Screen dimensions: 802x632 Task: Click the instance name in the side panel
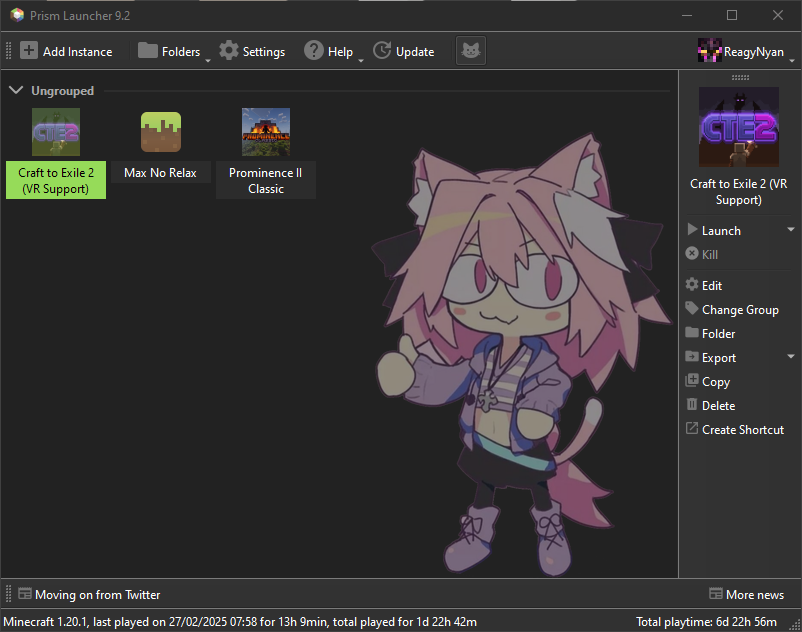(739, 192)
